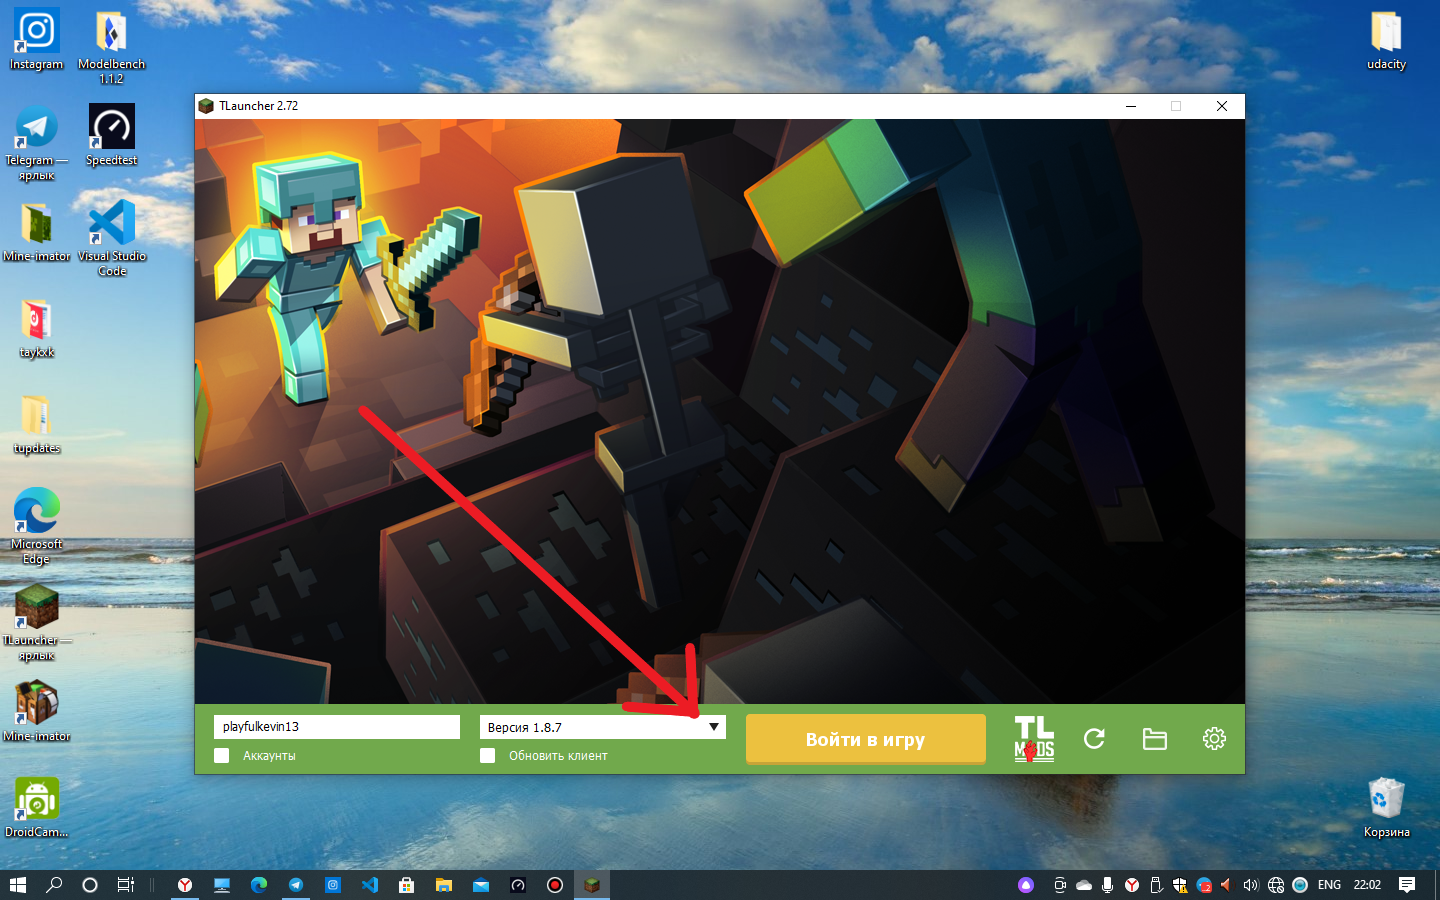Open TLauncher settings gear
Image resolution: width=1440 pixels, height=900 pixels.
coord(1214,739)
